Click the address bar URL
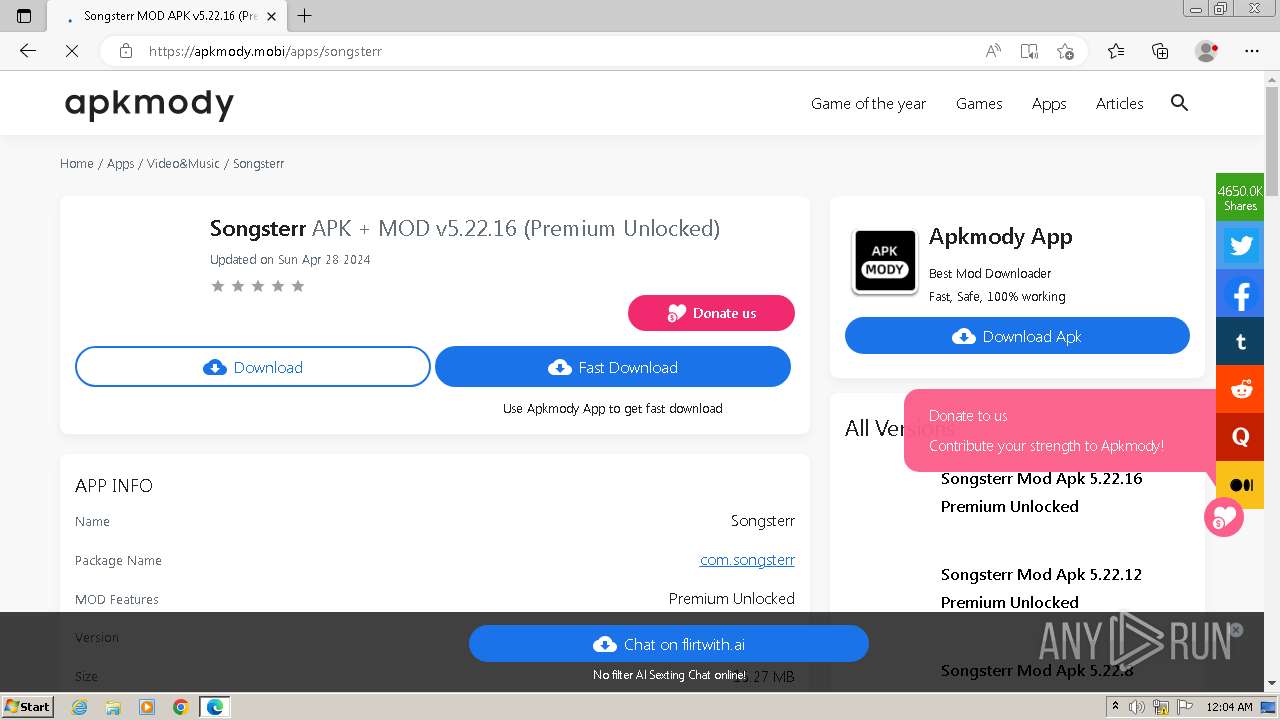The height and width of the screenshot is (720, 1280). tap(265, 51)
